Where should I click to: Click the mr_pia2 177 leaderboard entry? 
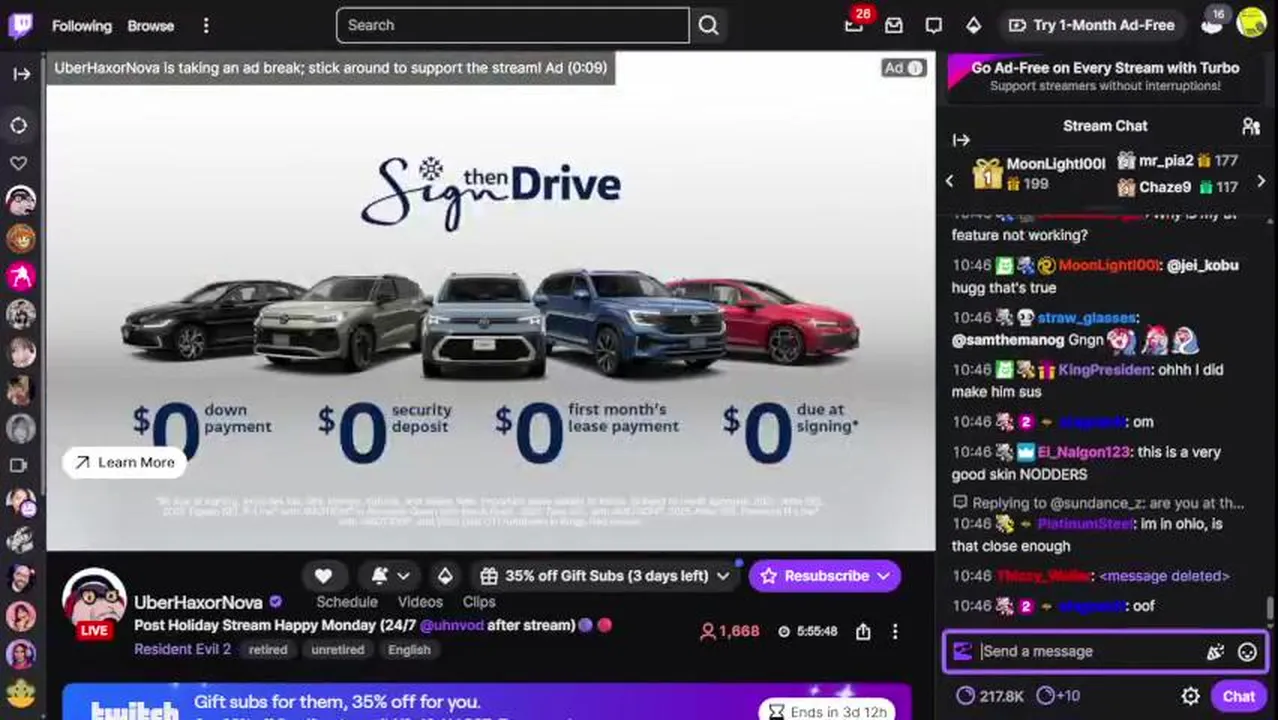click(1178, 160)
